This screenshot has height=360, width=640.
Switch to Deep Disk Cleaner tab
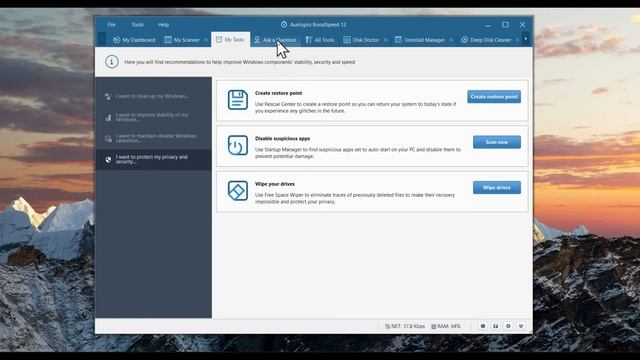487,40
